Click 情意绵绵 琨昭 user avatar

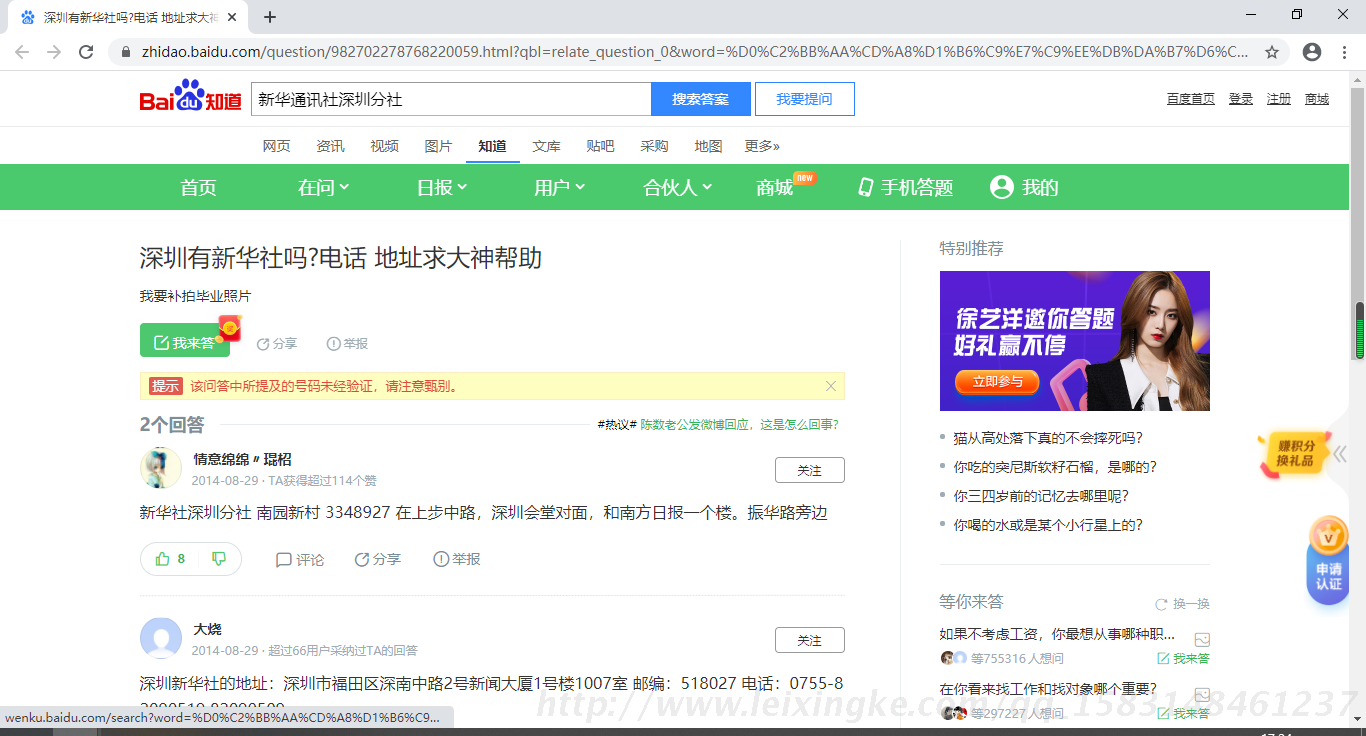coord(160,468)
